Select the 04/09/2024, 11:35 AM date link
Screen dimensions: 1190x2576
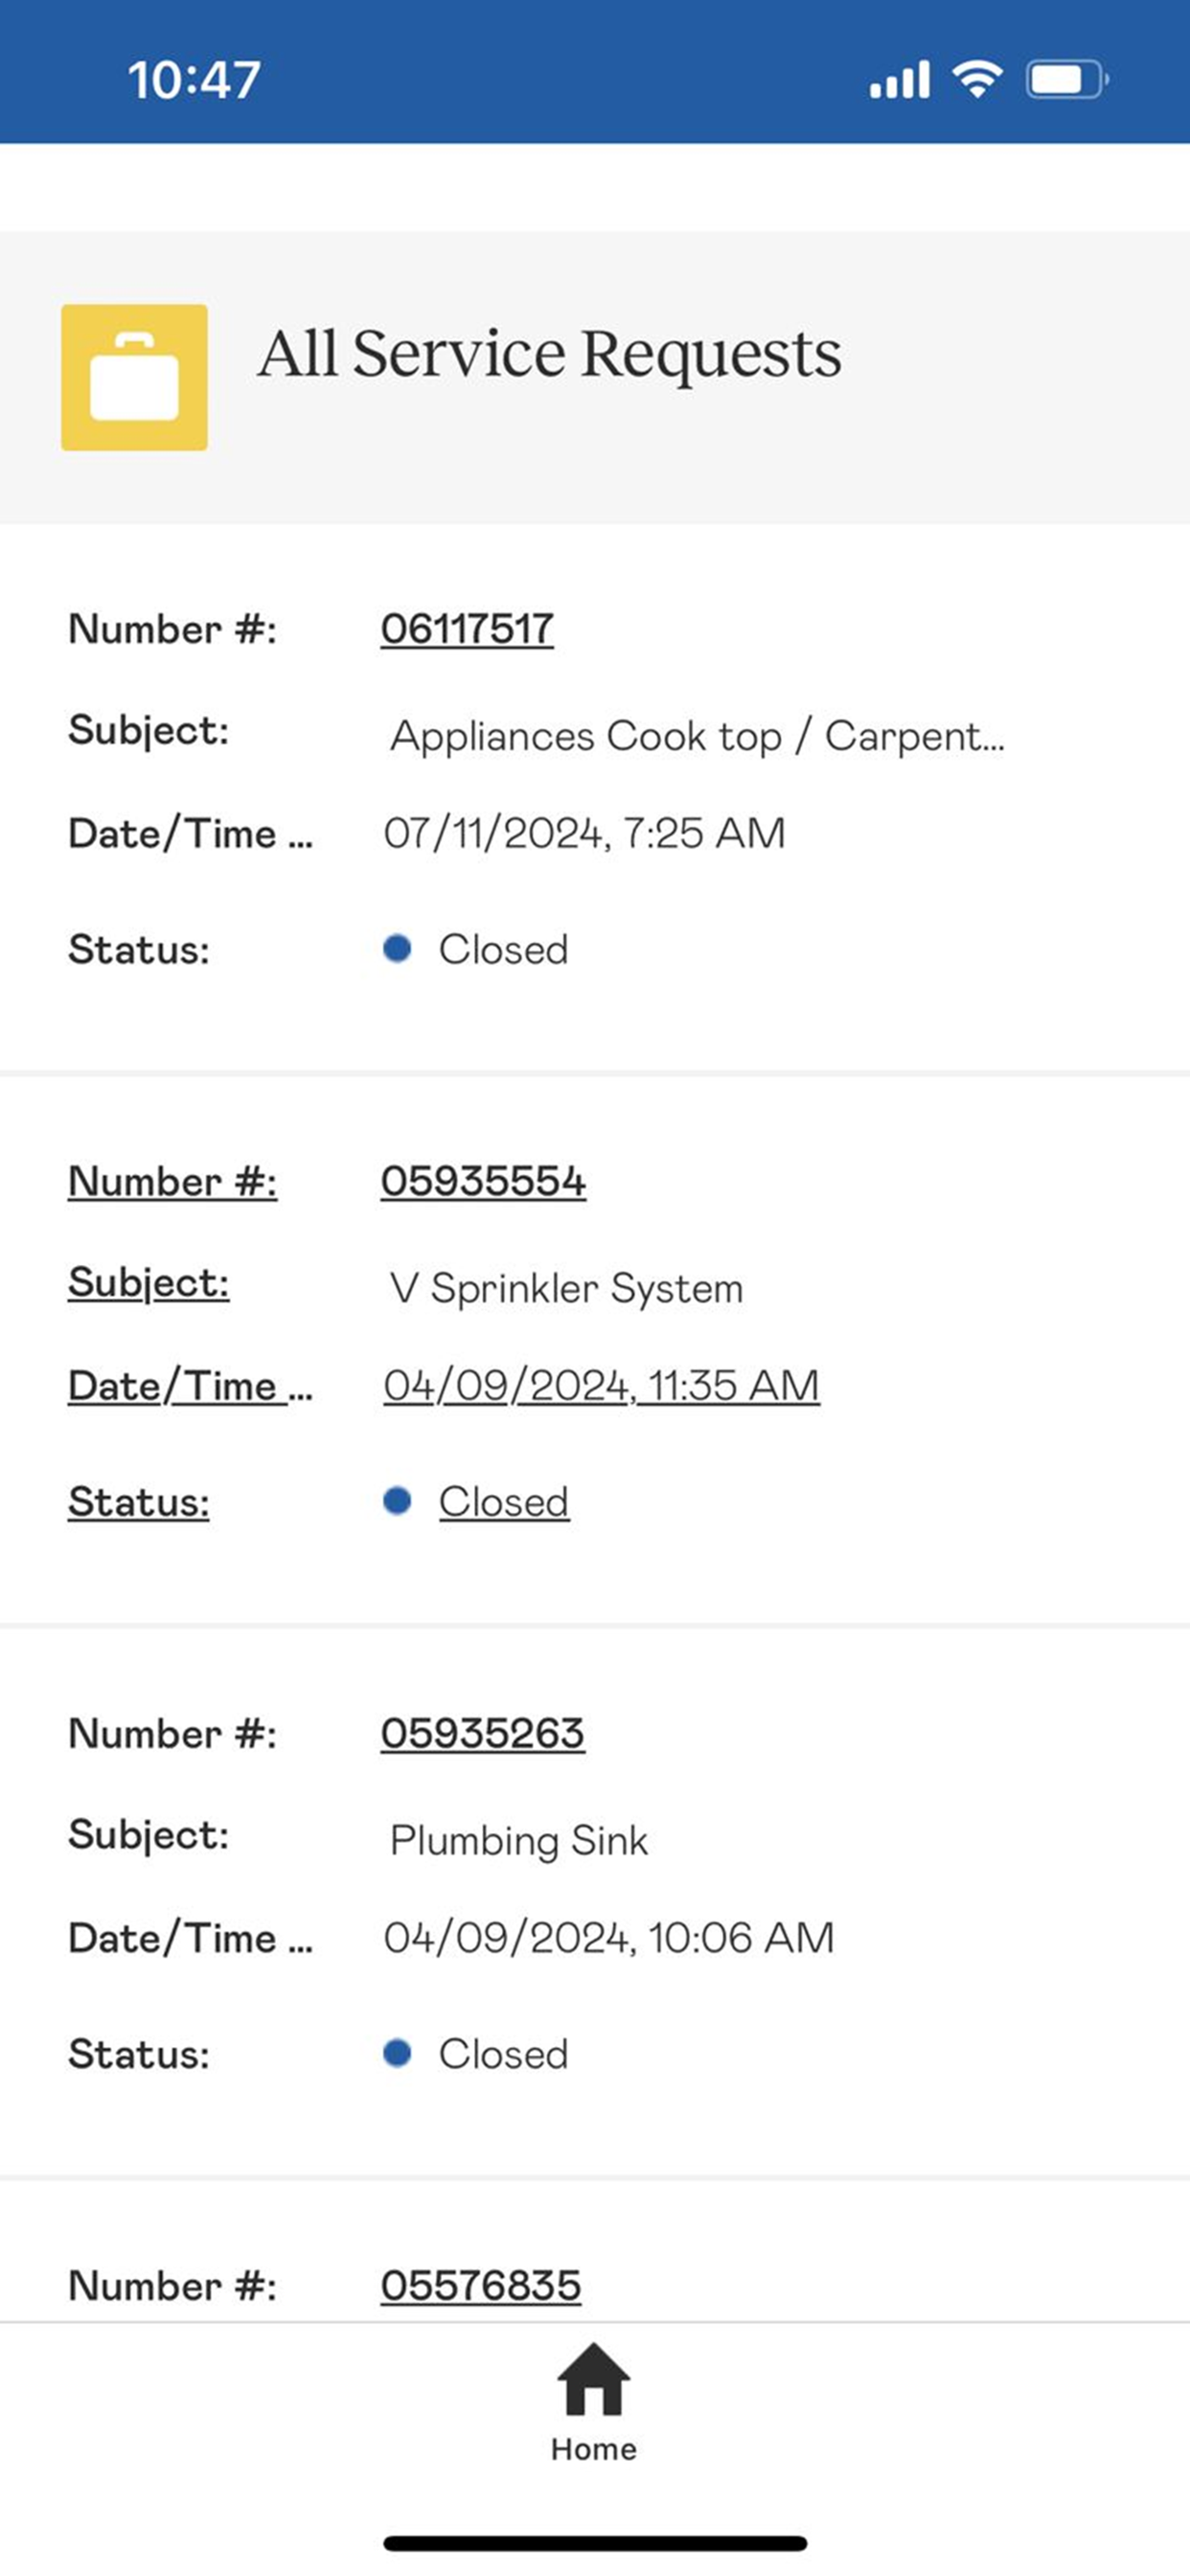(601, 1386)
